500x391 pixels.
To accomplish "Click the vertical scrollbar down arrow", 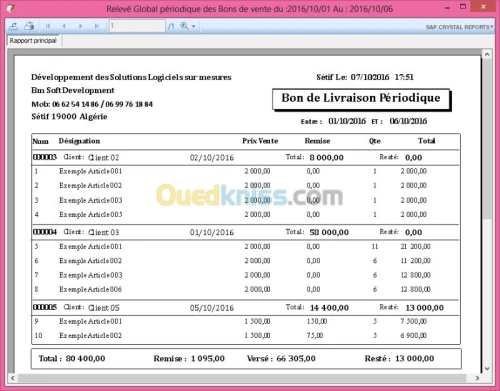I will click(x=487, y=368).
